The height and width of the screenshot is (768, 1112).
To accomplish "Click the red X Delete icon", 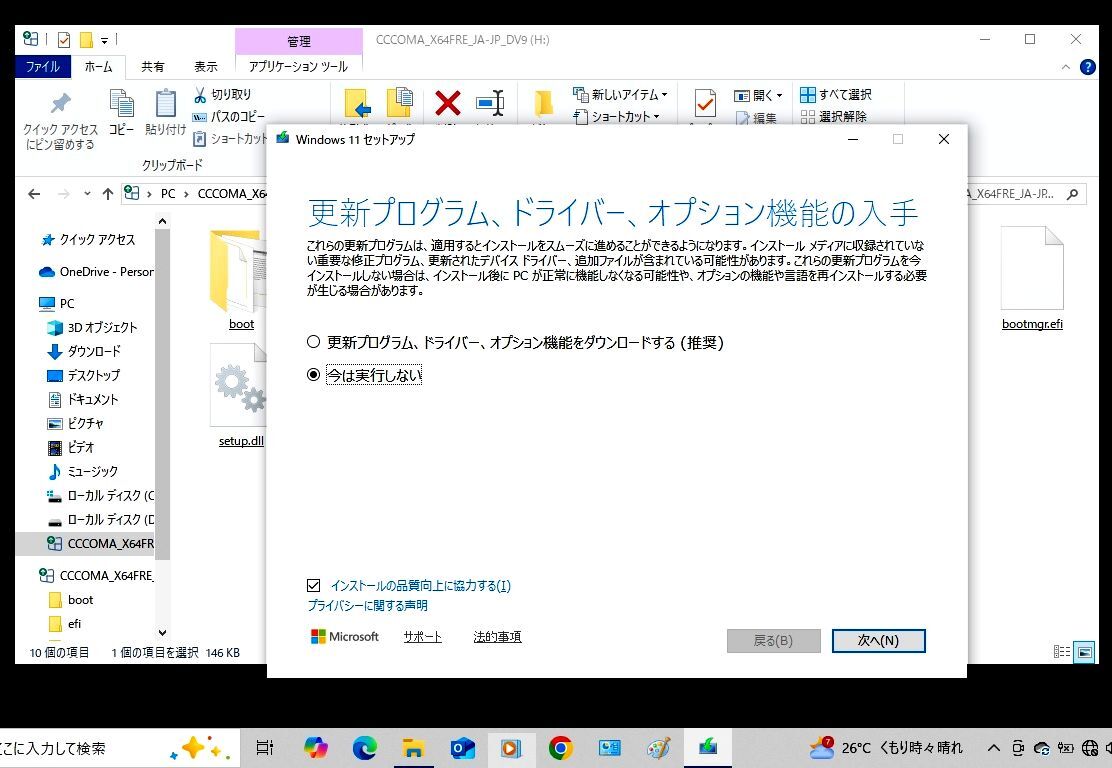I will tap(447, 104).
